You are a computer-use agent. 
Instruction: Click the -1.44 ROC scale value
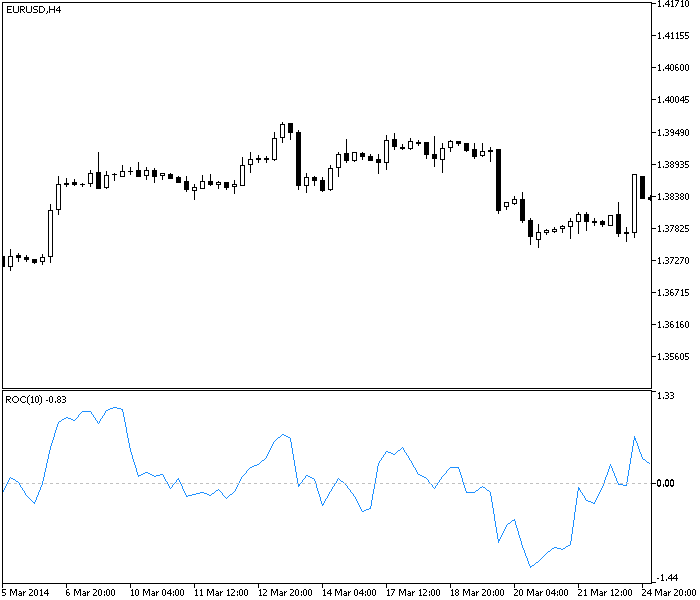[x=665, y=579]
